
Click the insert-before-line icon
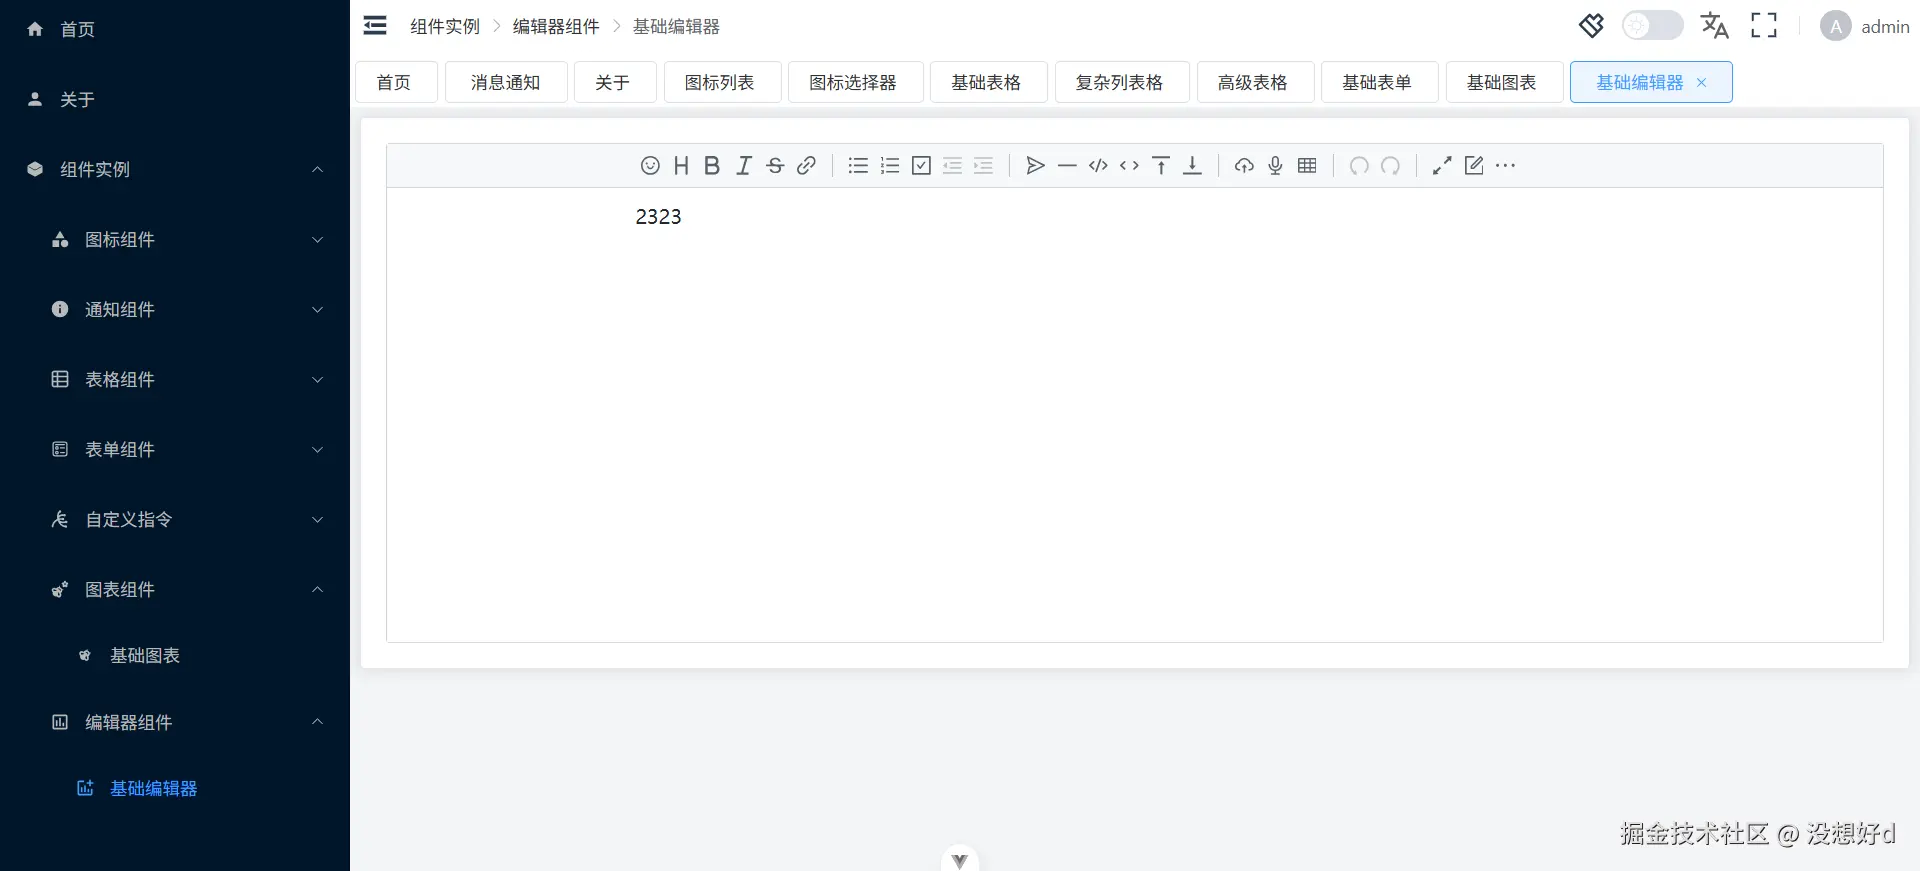point(1161,166)
